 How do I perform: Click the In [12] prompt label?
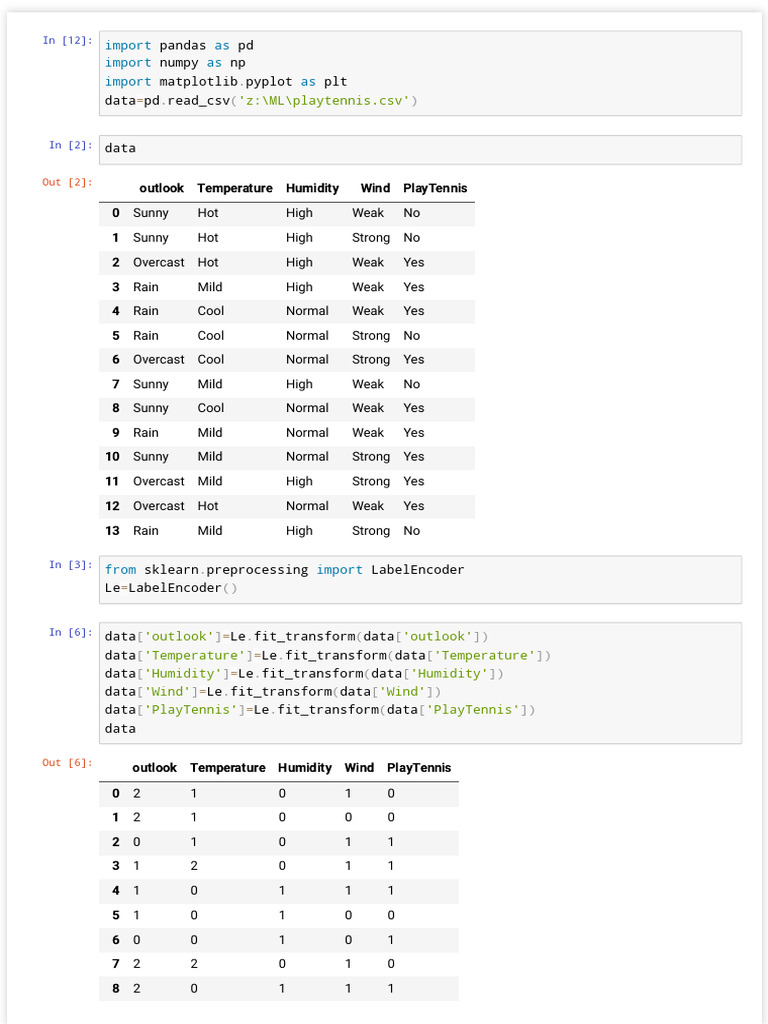click(67, 41)
